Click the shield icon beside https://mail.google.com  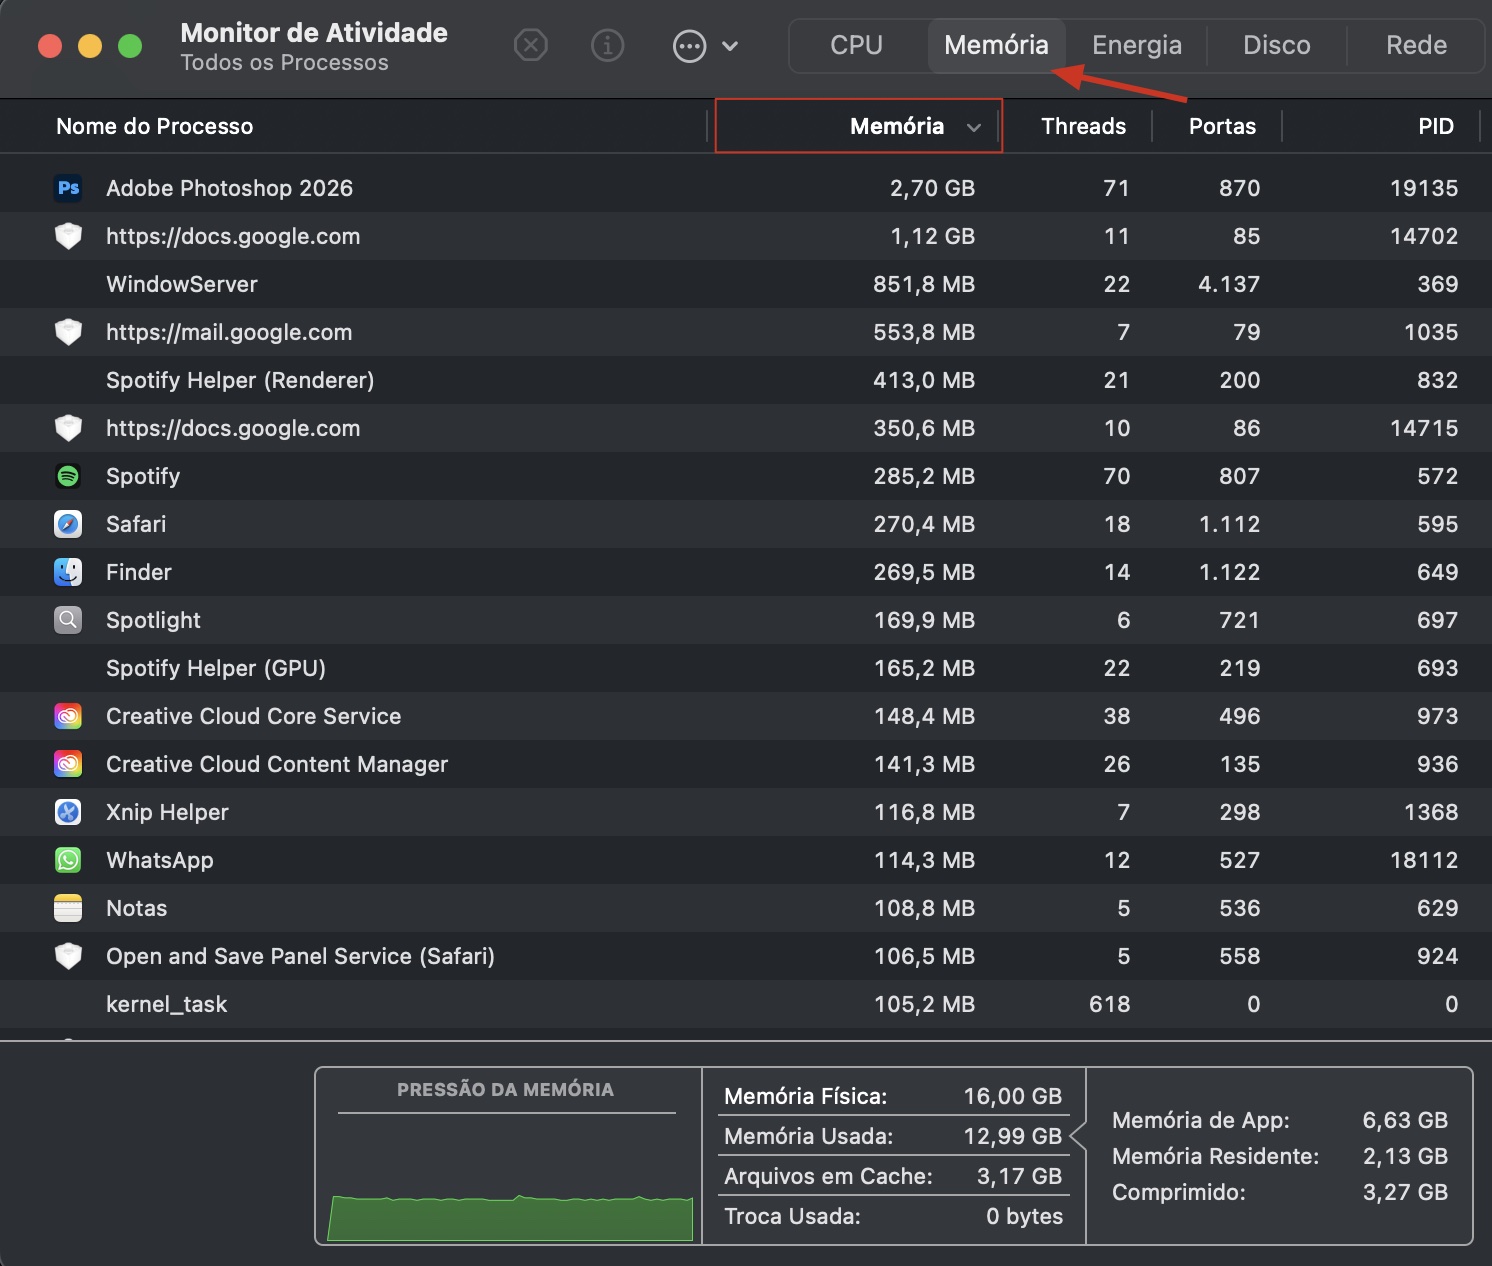tap(68, 332)
